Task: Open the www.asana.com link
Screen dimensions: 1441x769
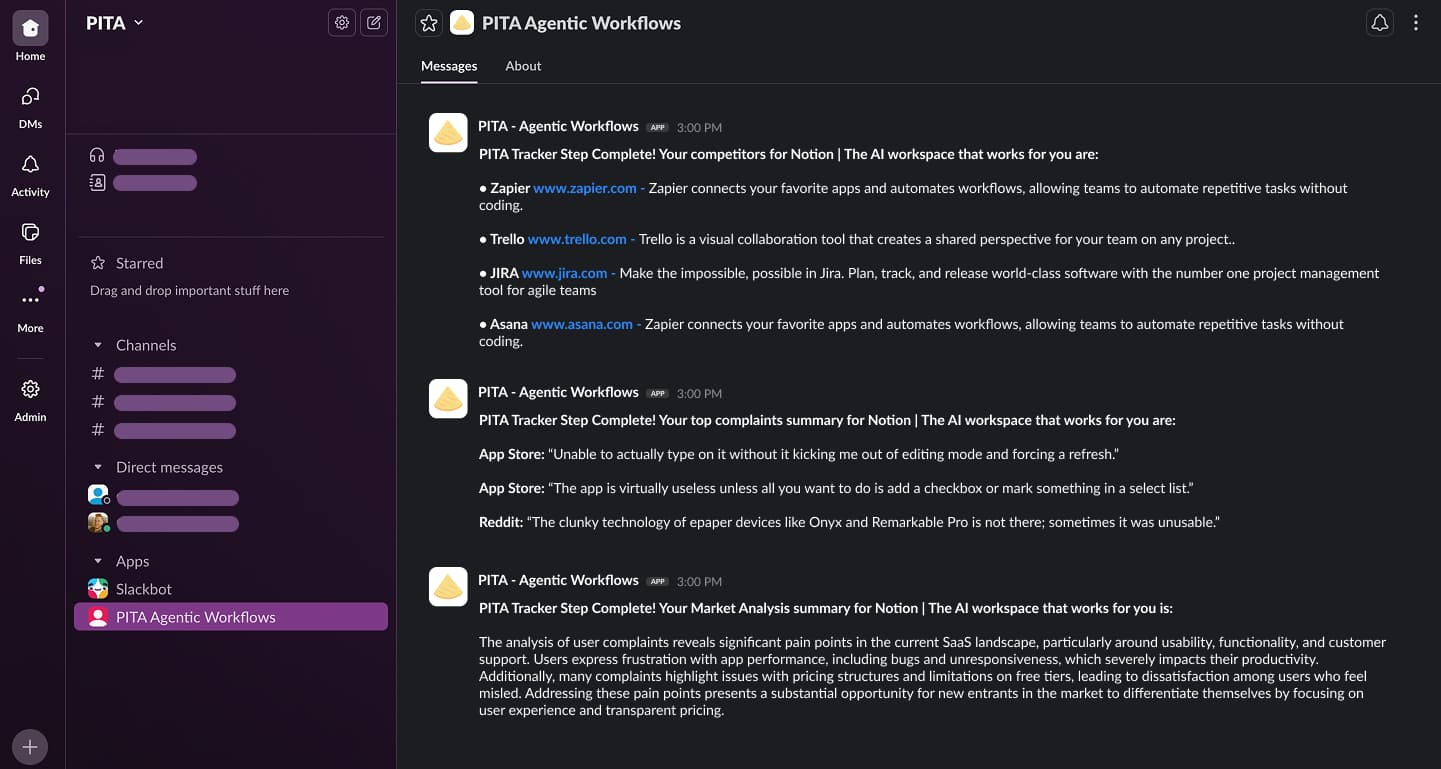Action: 581,324
